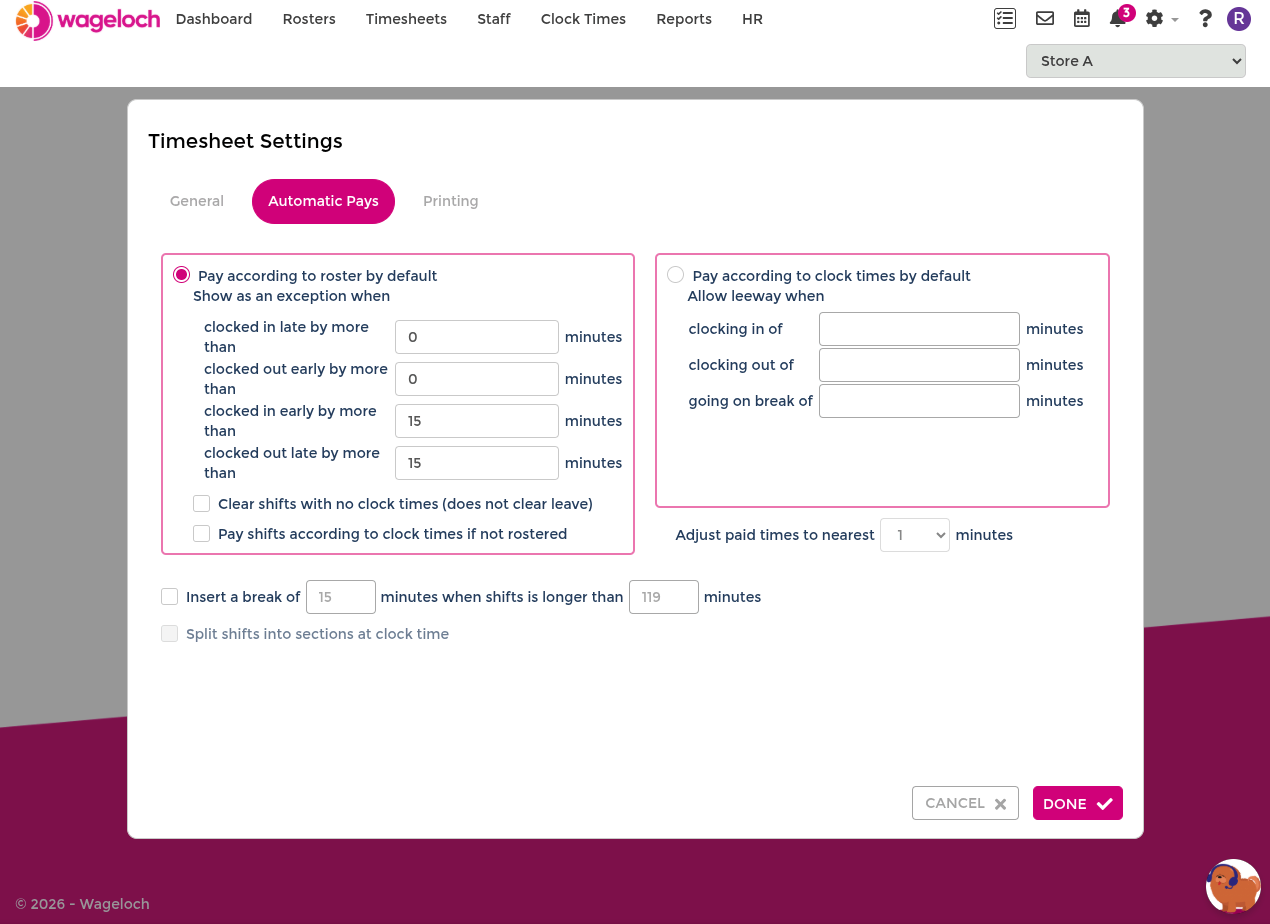
Task: Click the '© 2026 - Wageloch' footer text
Action: point(82,904)
